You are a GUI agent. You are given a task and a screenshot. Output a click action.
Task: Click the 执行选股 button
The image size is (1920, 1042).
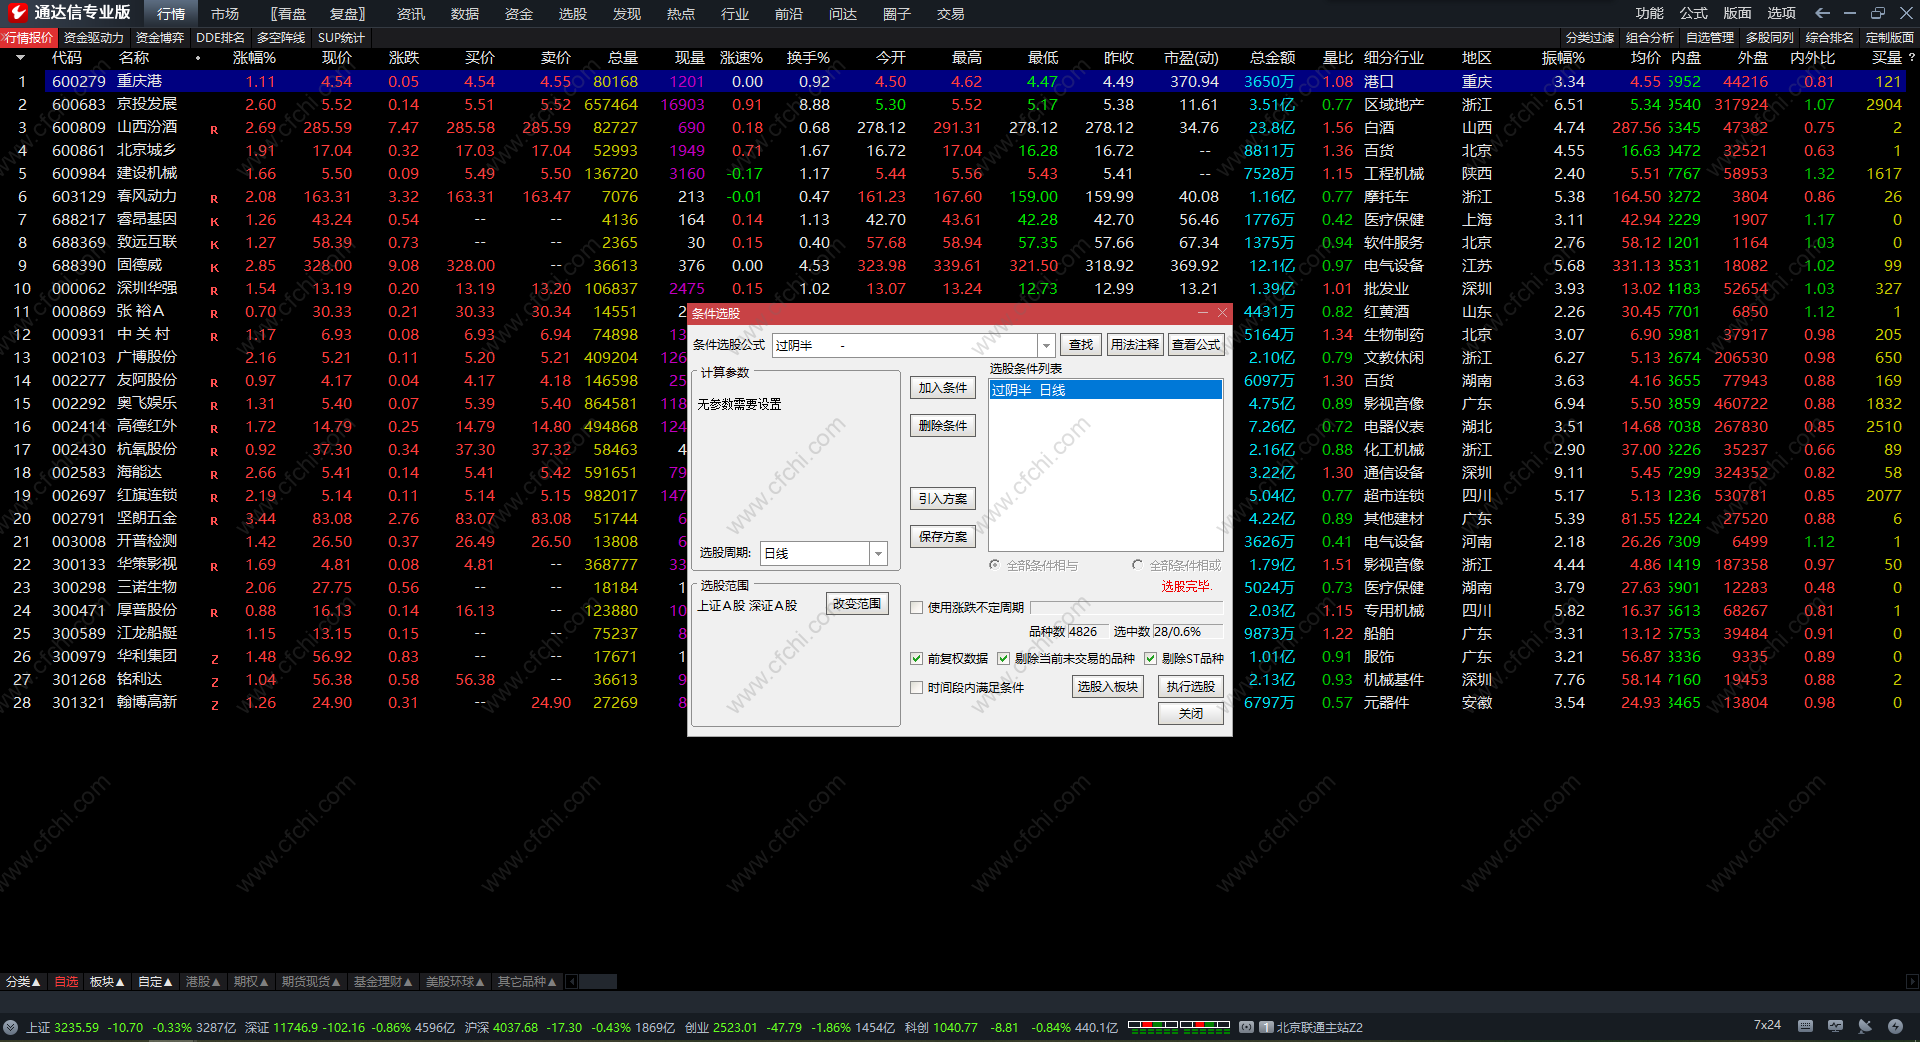1190,686
